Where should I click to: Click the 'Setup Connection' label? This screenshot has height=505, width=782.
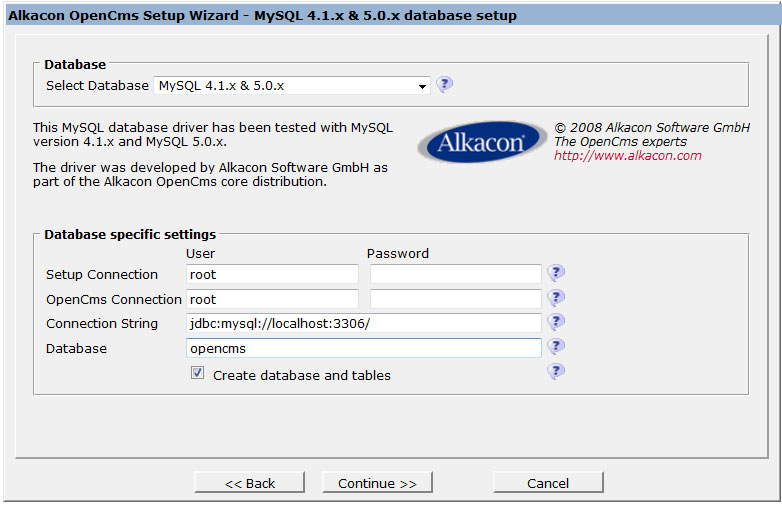(102, 275)
